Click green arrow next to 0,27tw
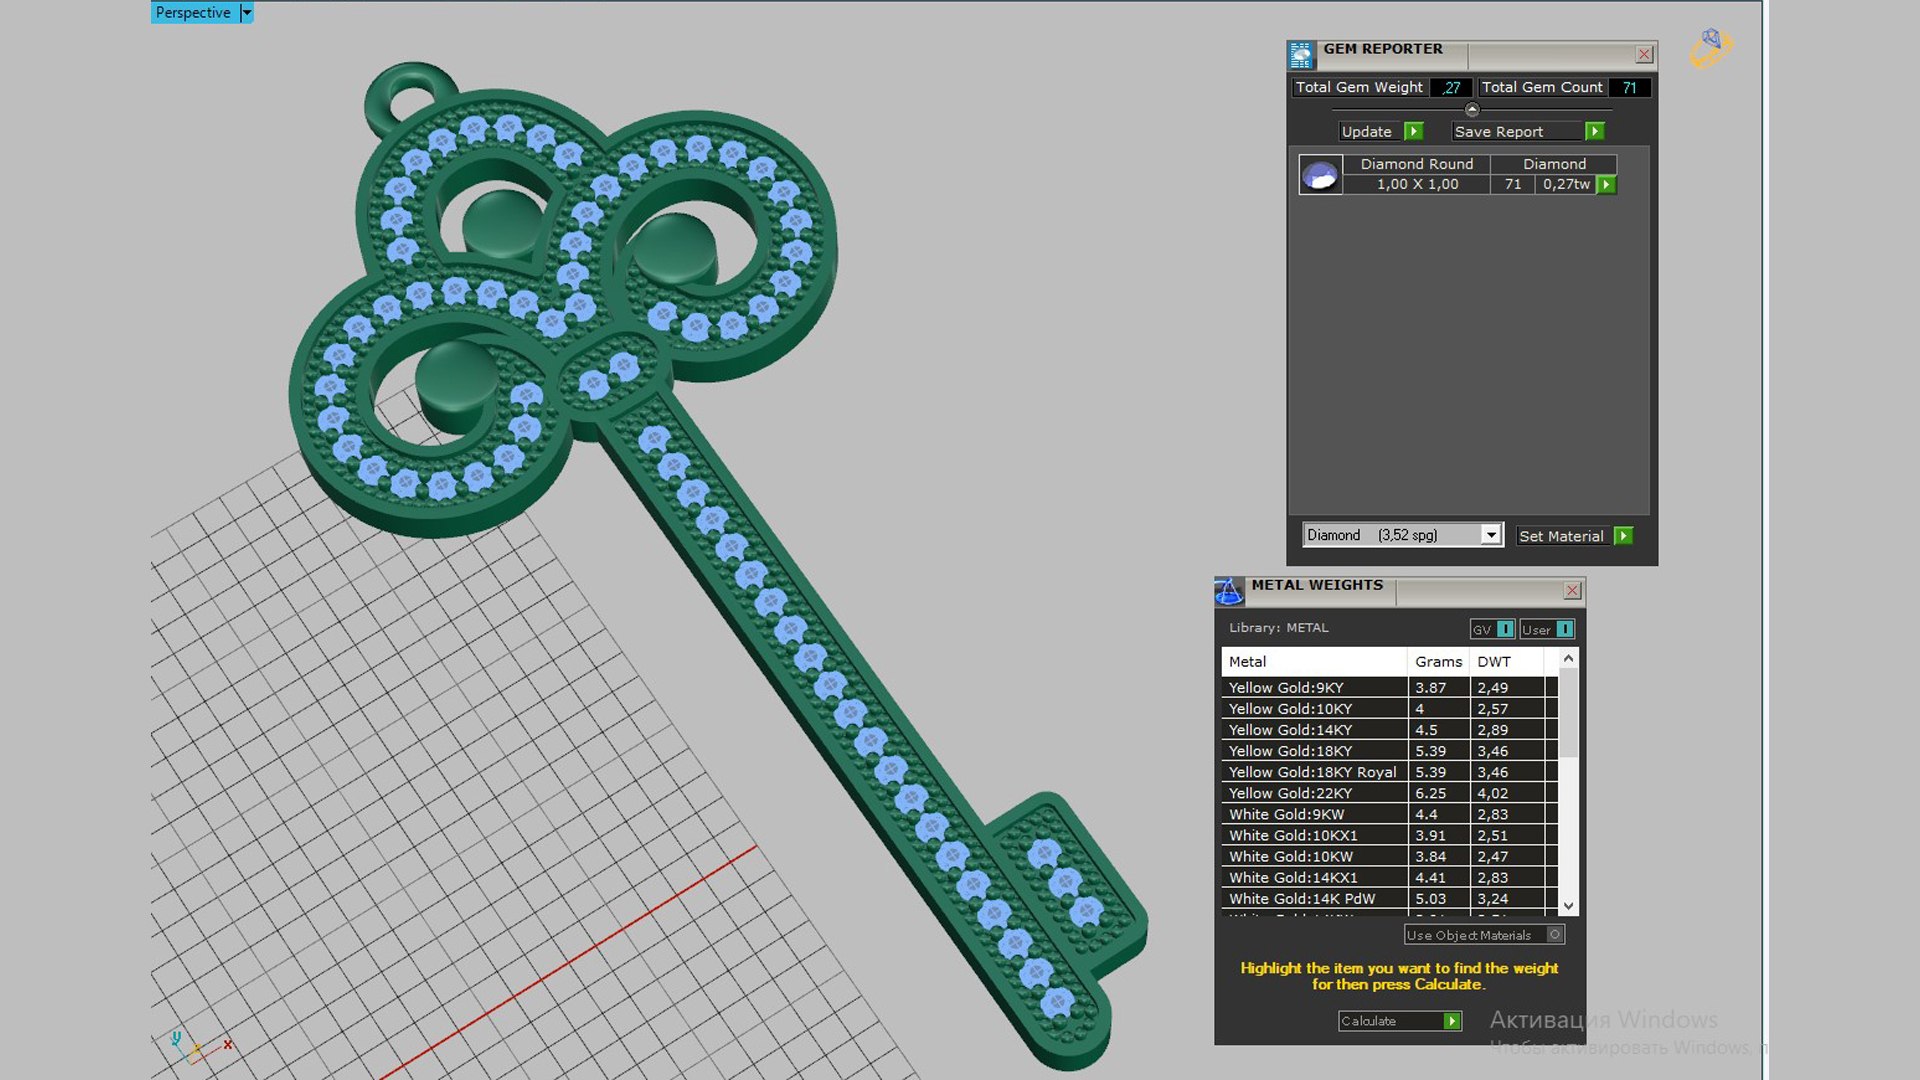Screen dimensions: 1920x1080 (1606, 184)
